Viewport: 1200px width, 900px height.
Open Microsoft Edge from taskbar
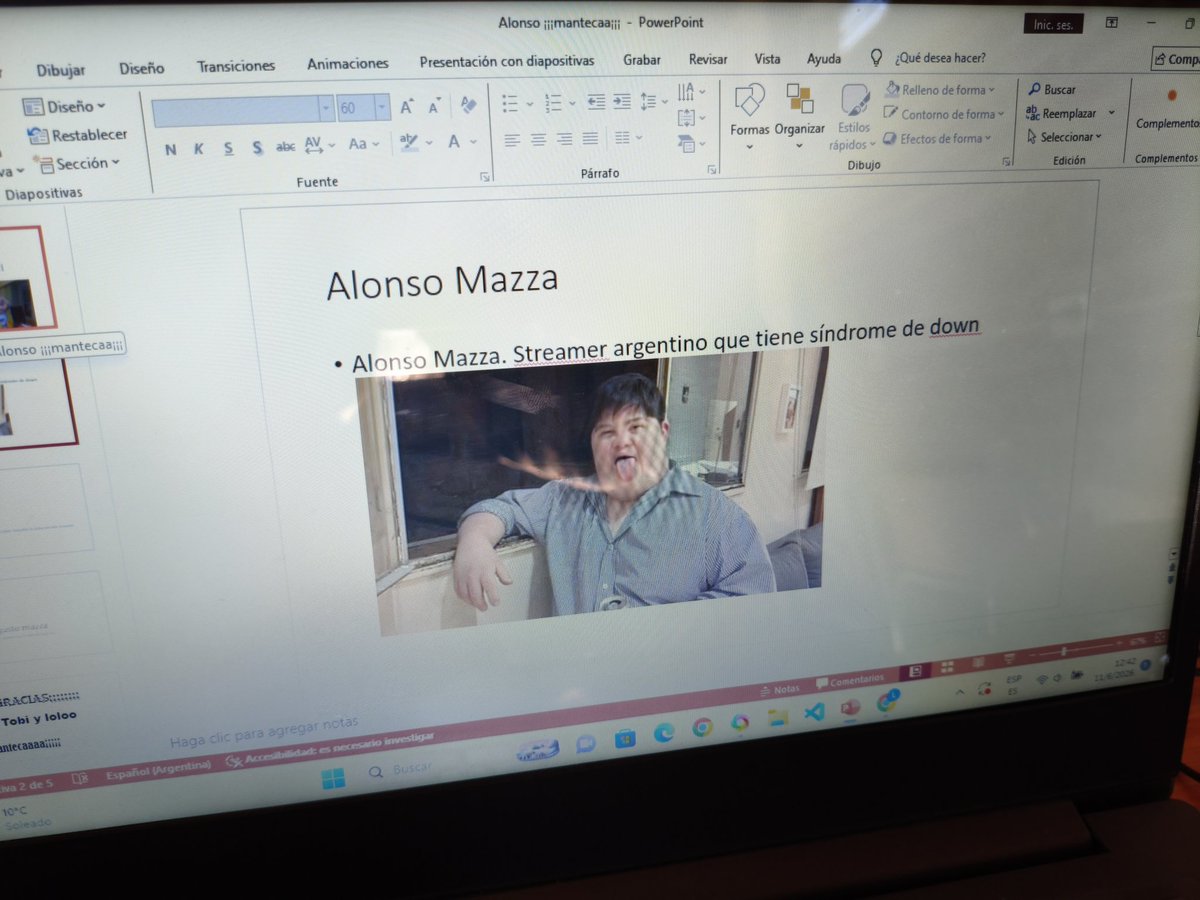(x=664, y=733)
